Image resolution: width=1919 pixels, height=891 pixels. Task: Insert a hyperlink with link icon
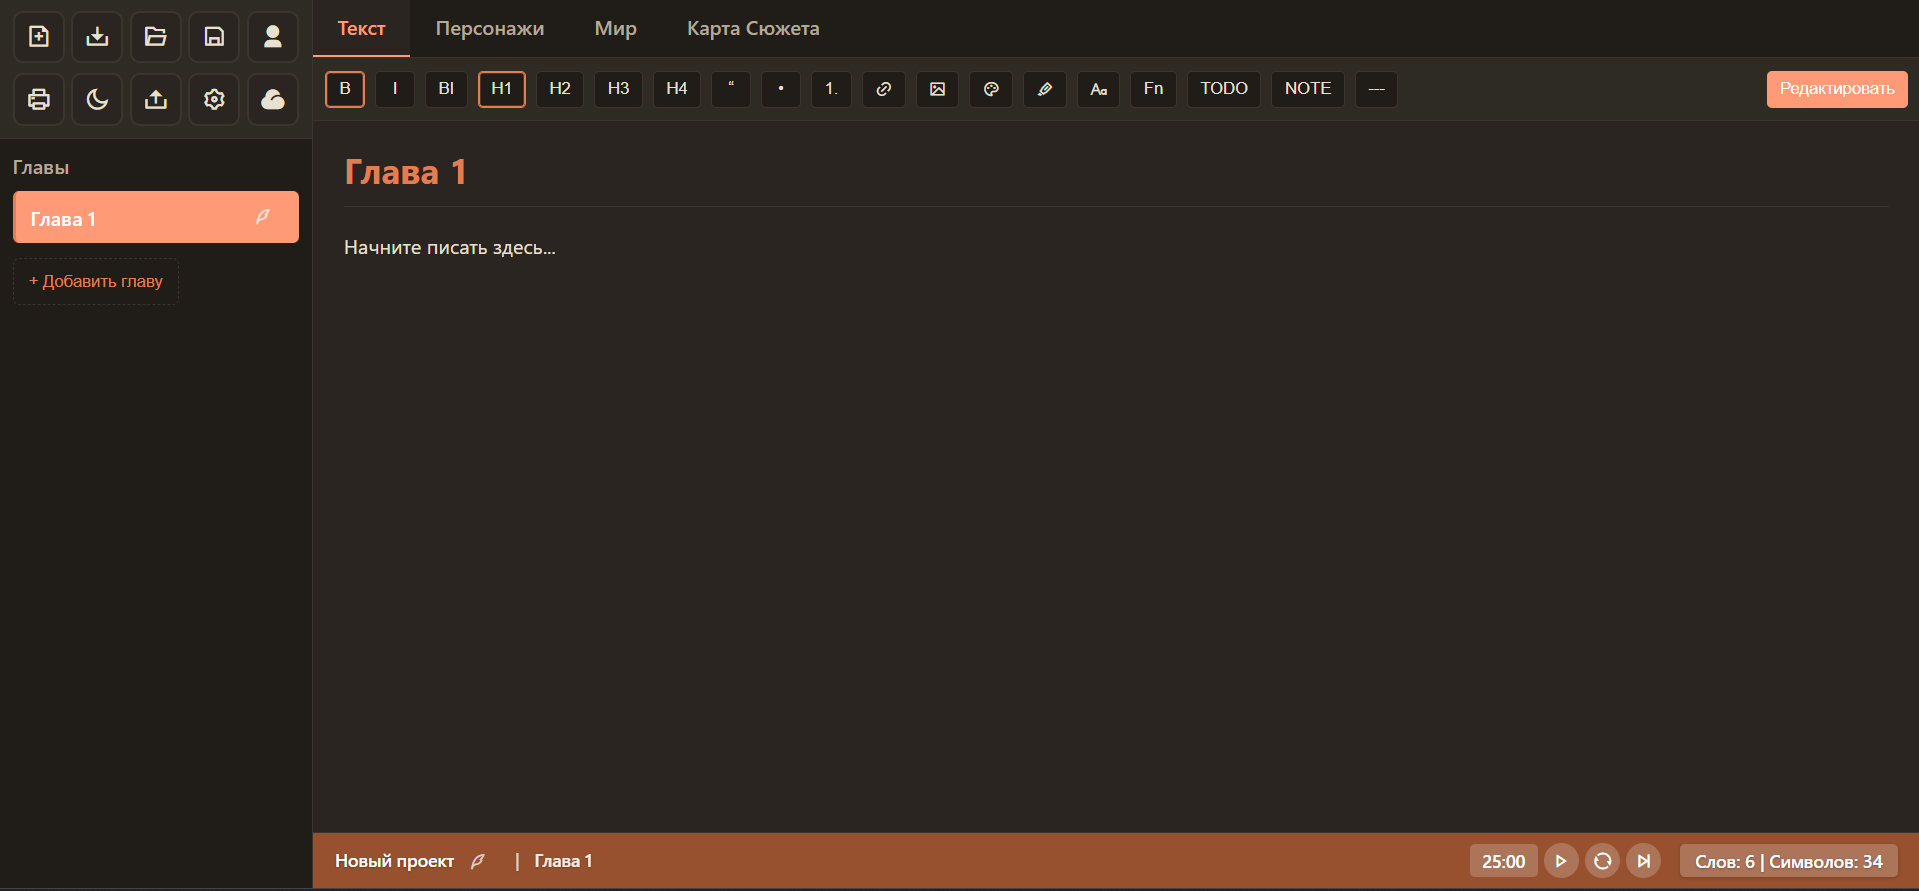pyautogui.click(x=884, y=89)
